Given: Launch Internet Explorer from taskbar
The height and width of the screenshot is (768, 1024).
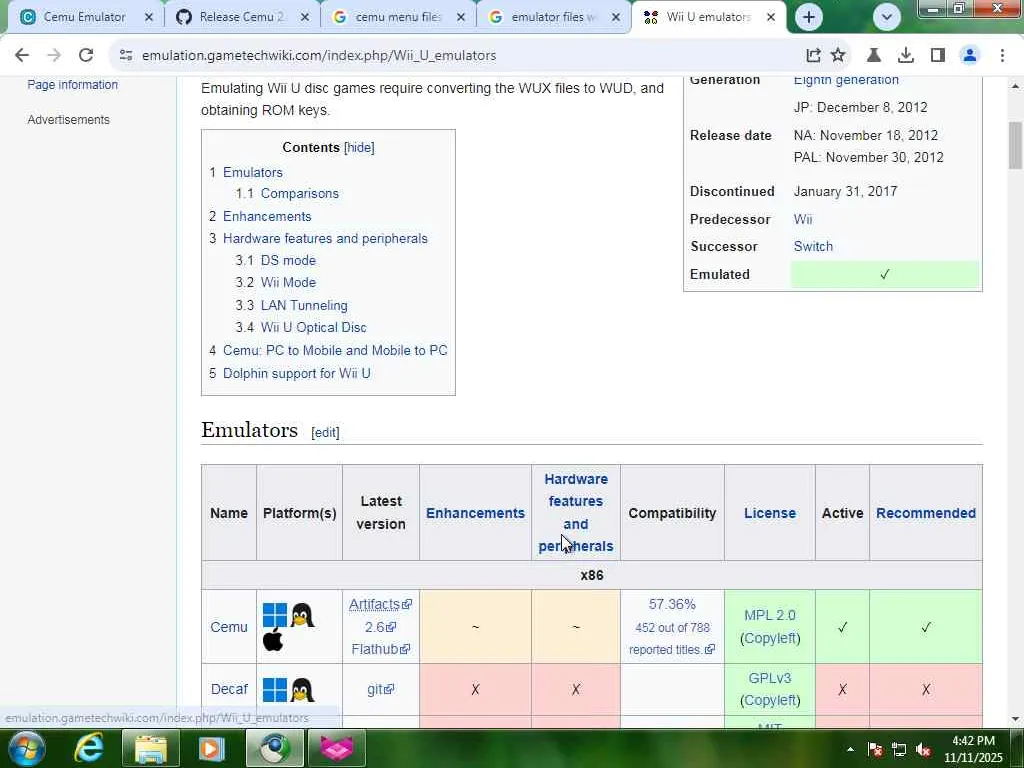Looking at the screenshot, I should (x=89, y=748).
